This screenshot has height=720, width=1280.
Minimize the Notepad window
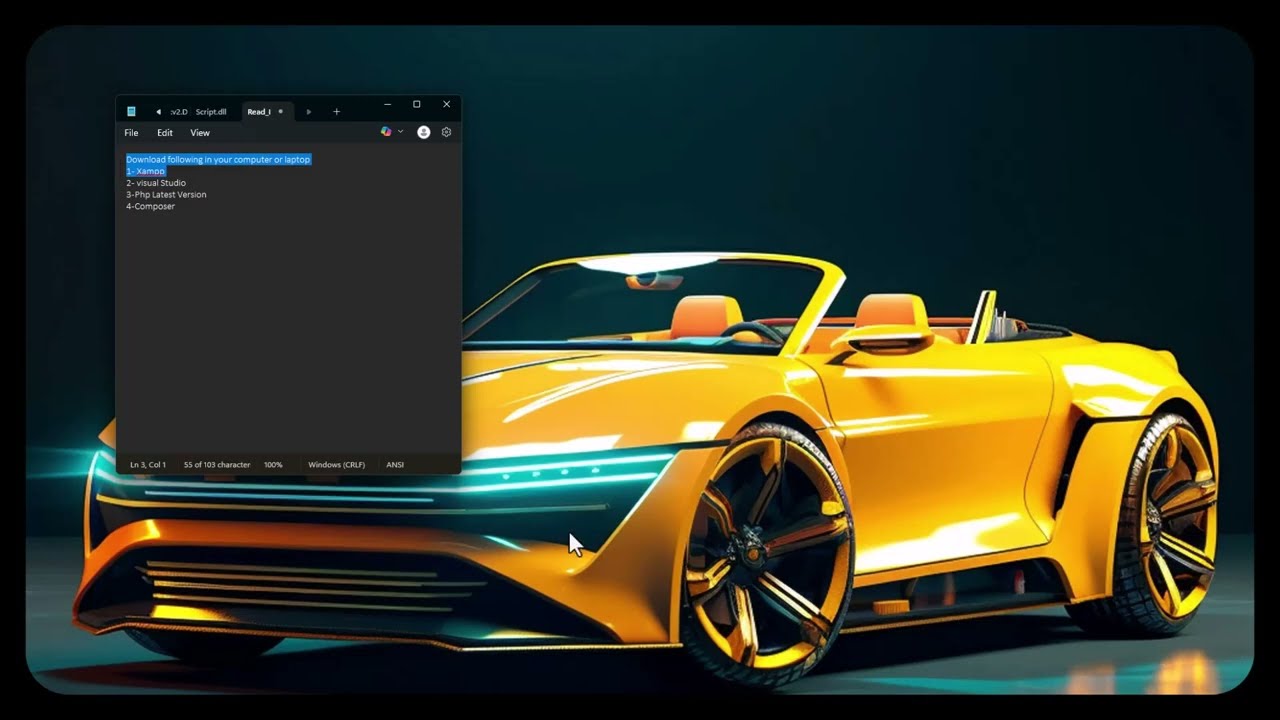[387, 104]
